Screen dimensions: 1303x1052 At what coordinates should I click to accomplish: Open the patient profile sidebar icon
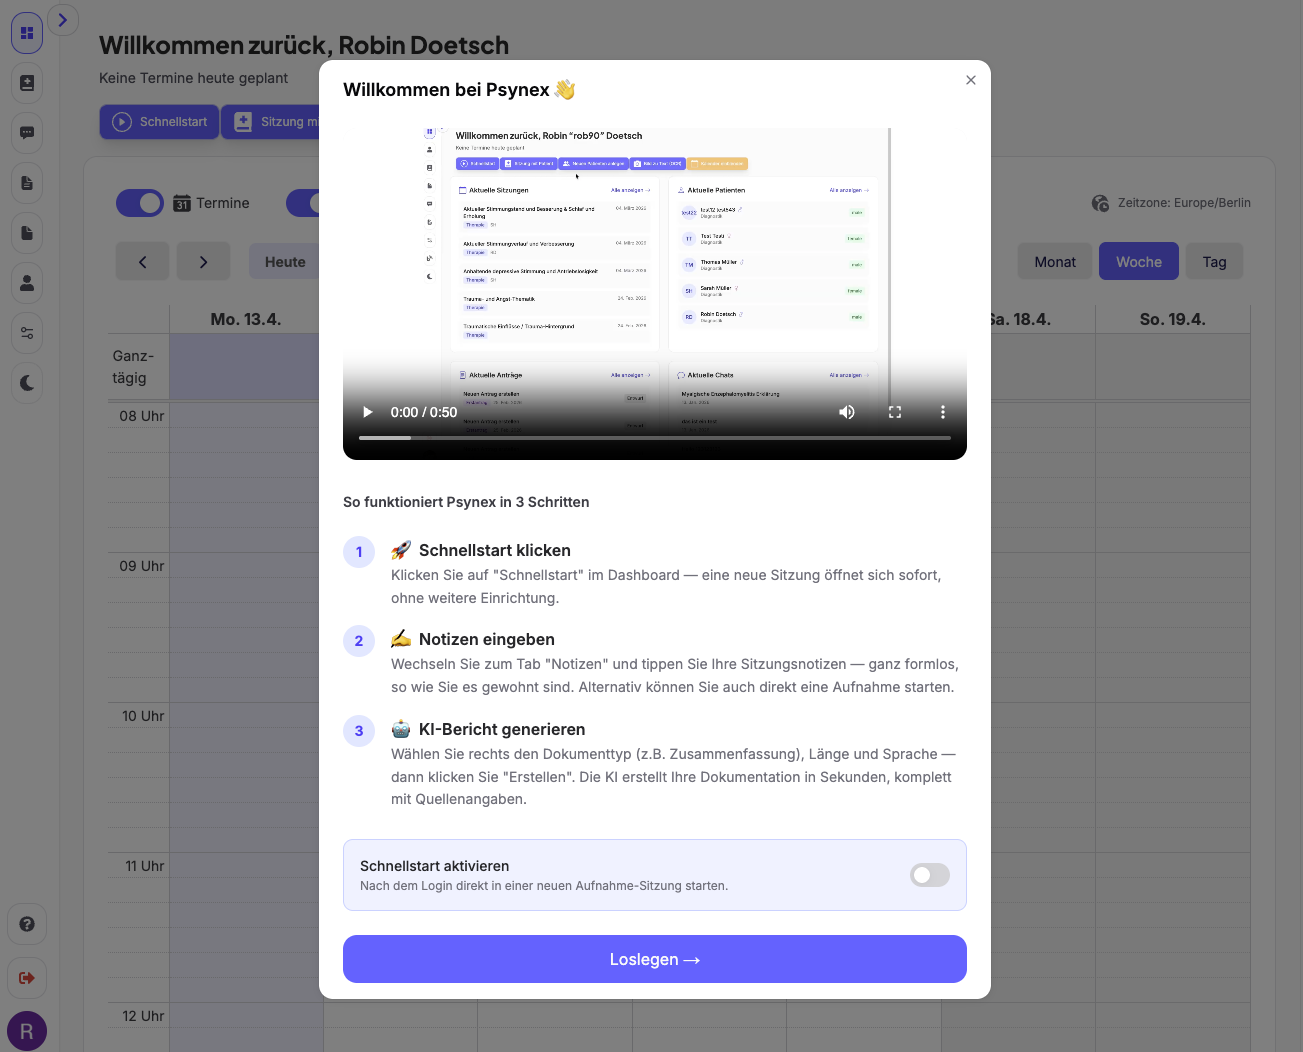point(27,283)
